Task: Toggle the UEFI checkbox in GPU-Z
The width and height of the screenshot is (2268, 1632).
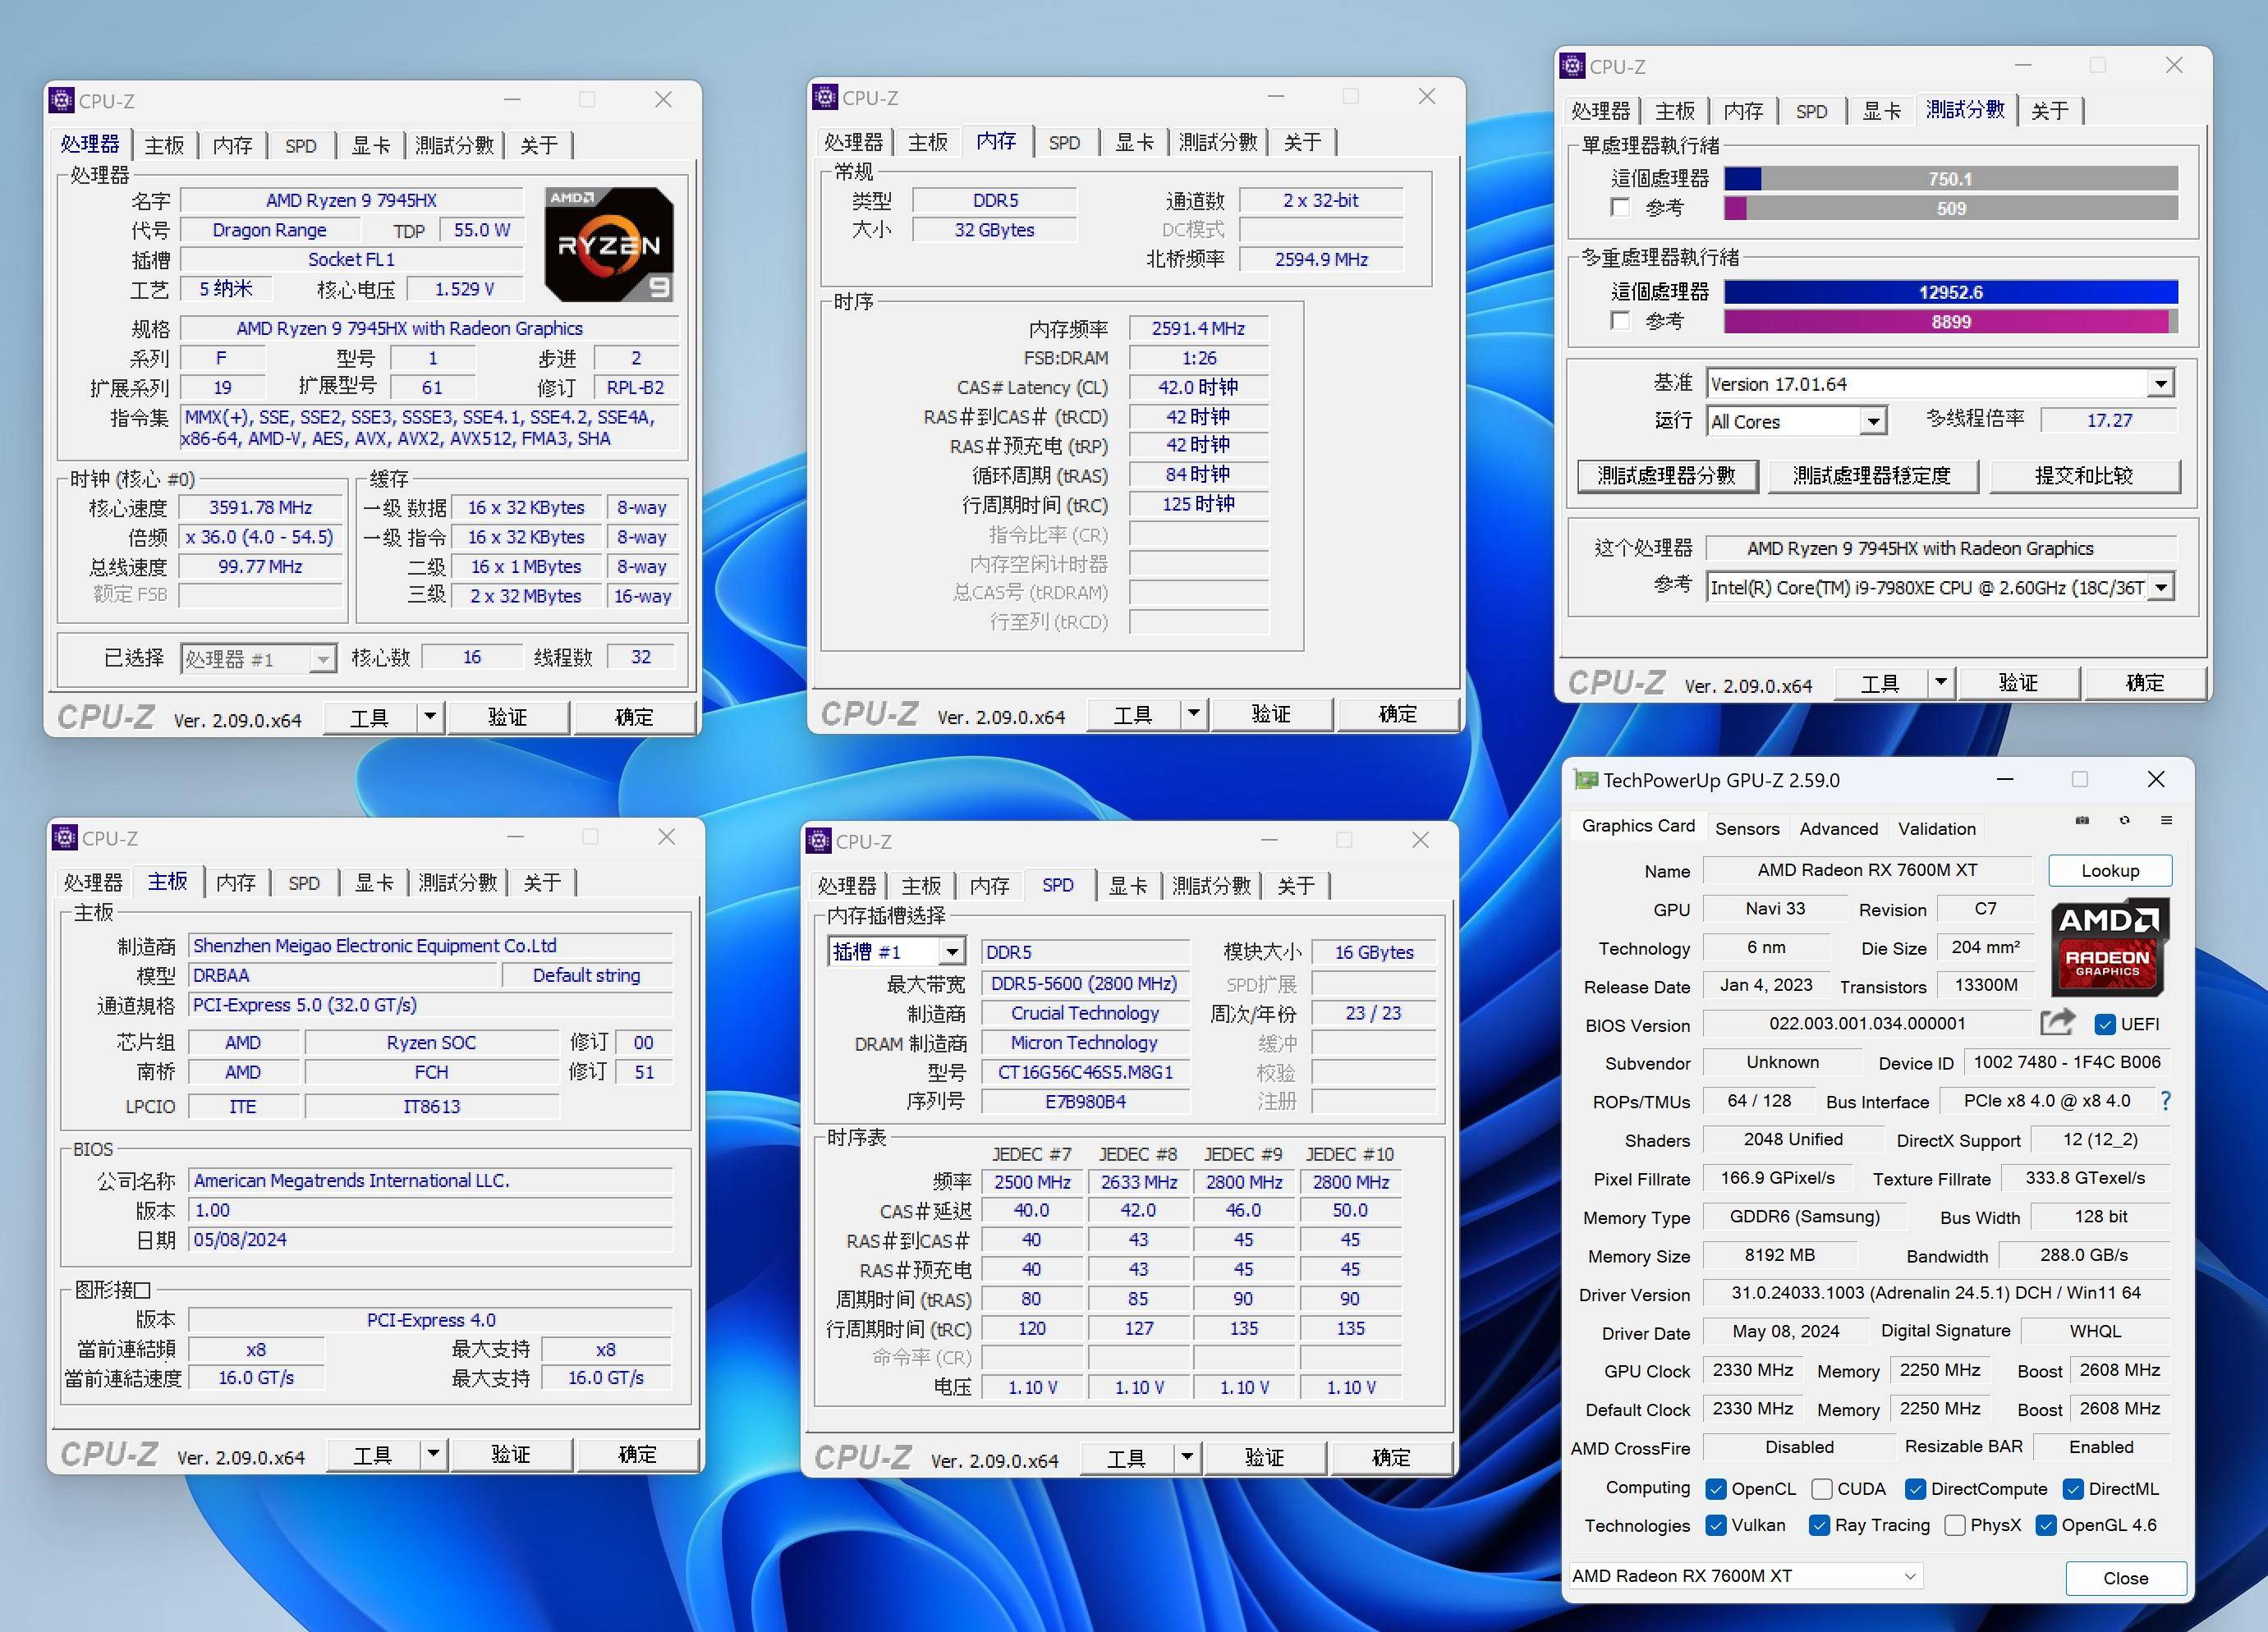Action: 2105,1024
